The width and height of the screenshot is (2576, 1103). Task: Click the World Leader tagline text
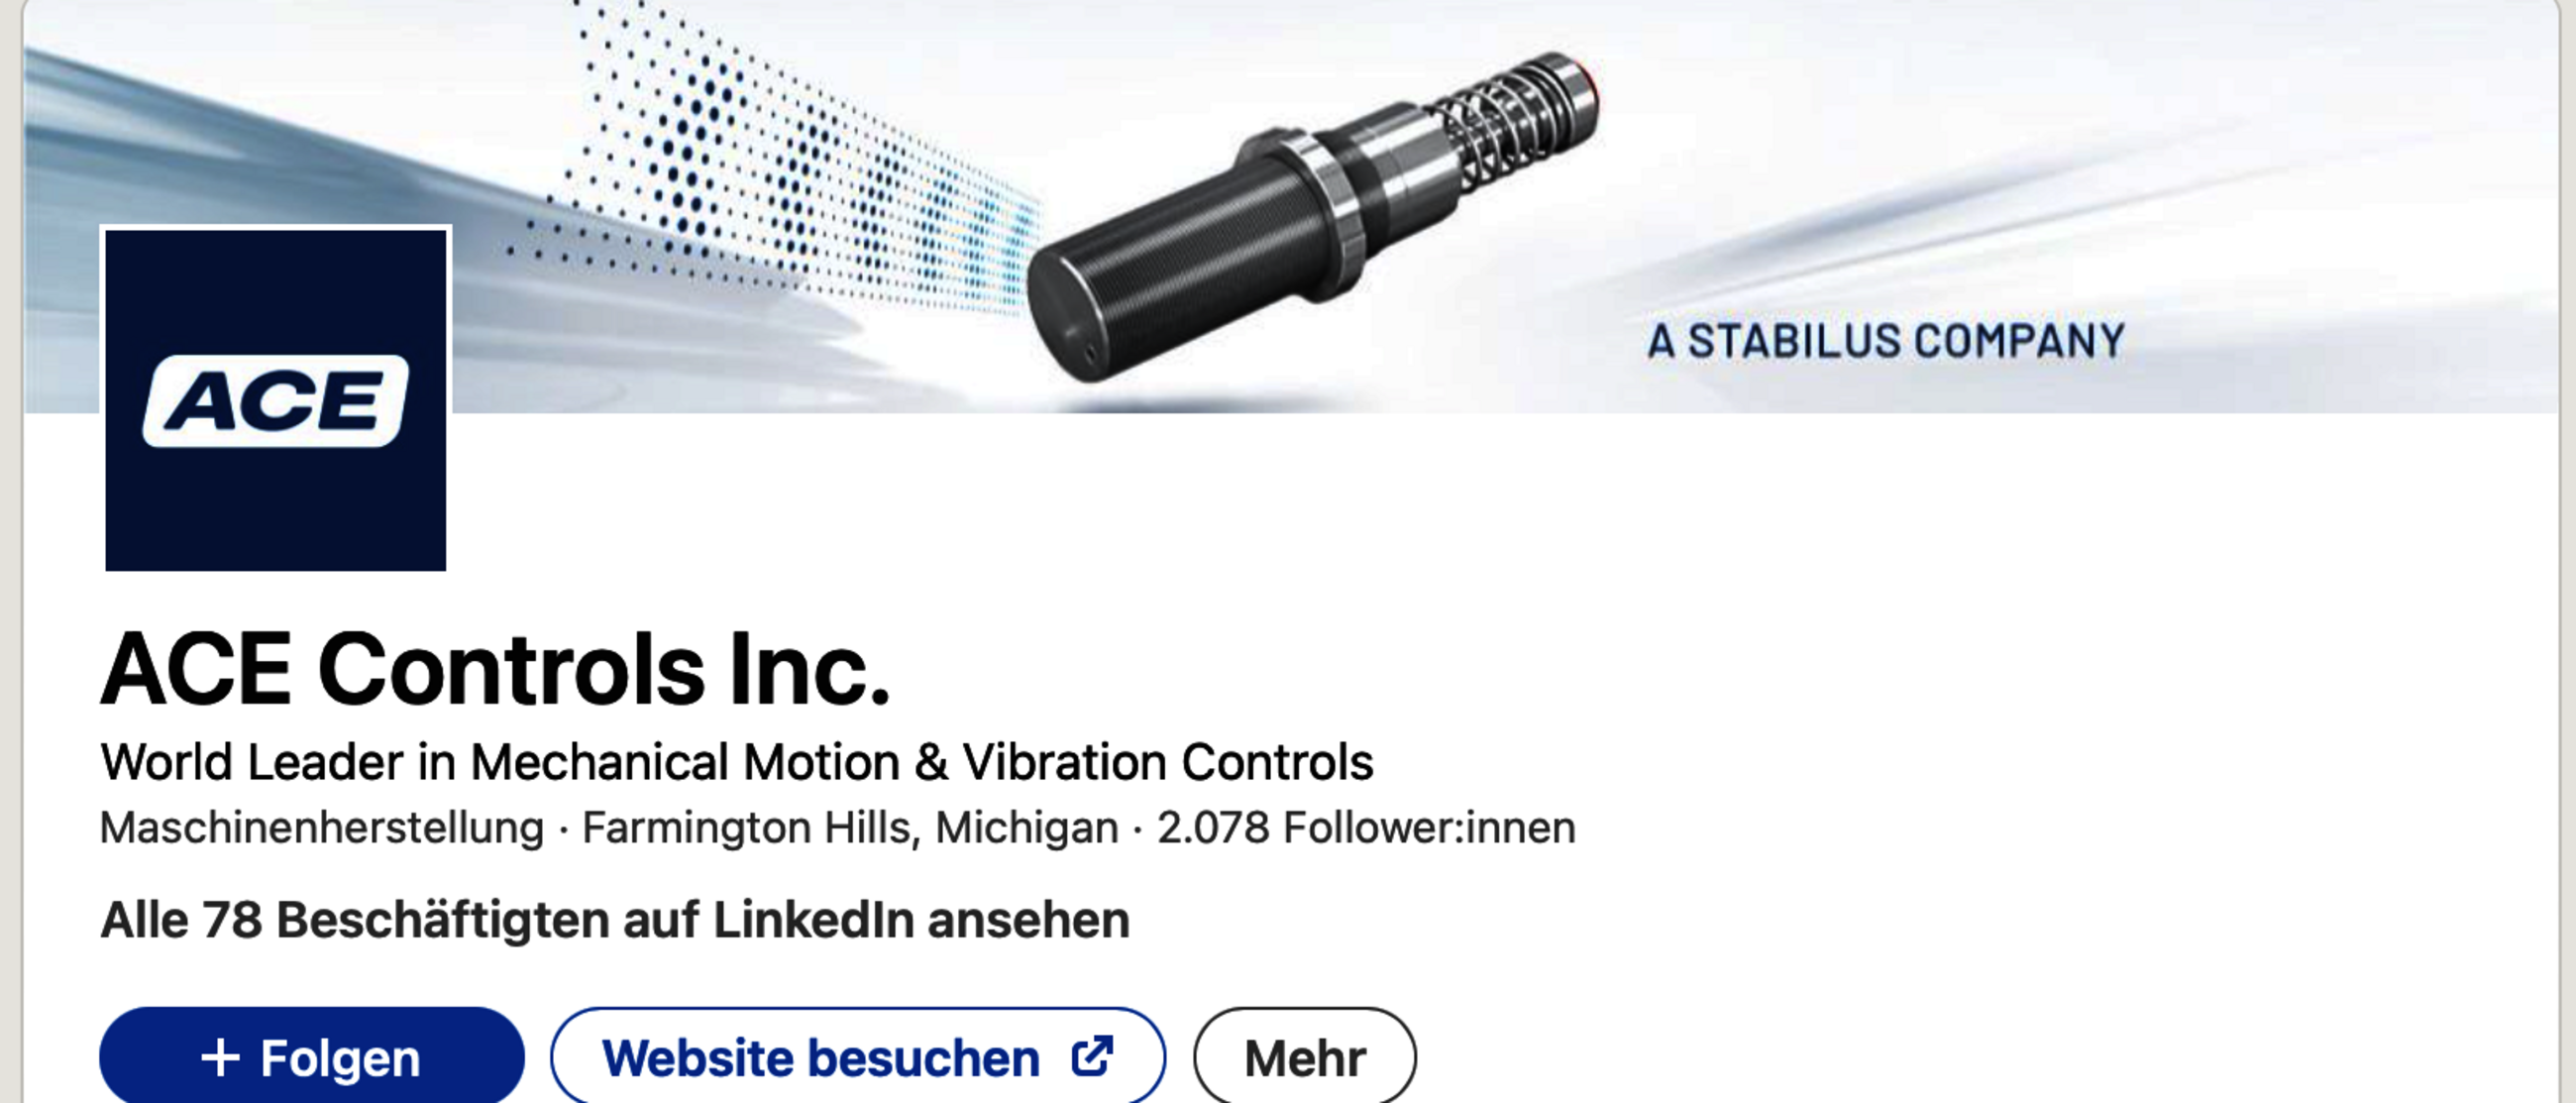tap(737, 762)
